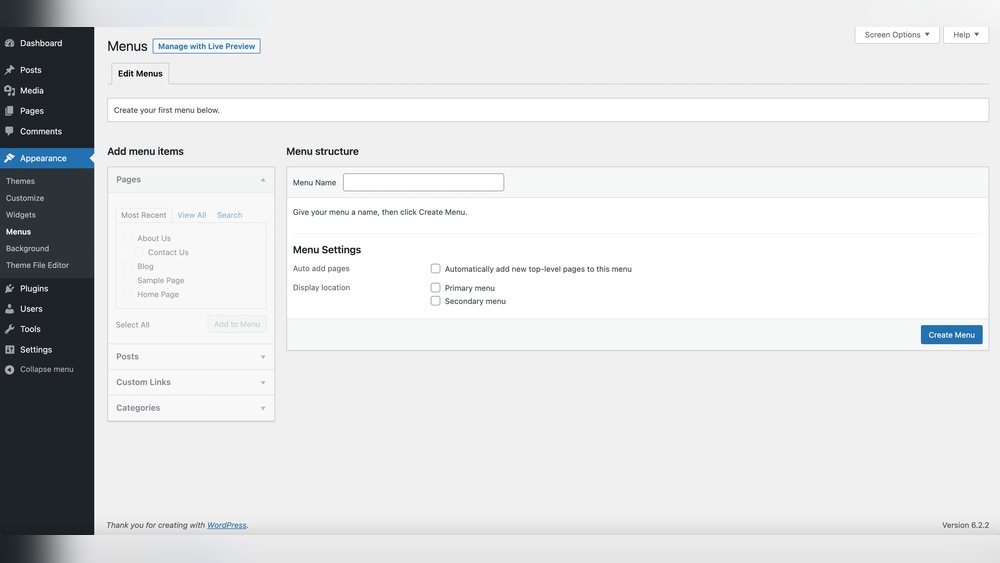Open the Widgets submenu item
1000x563 pixels.
click(21, 215)
